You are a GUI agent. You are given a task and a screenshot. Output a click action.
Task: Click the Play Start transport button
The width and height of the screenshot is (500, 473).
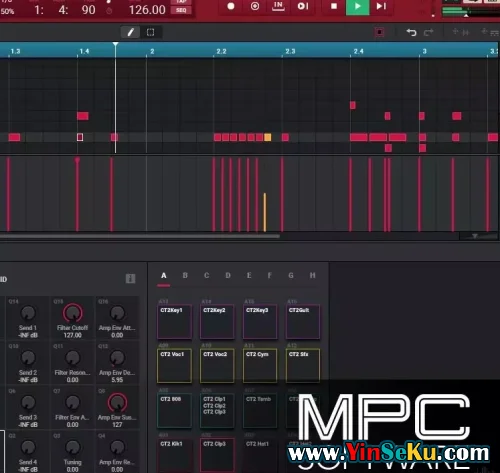[303, 6]
